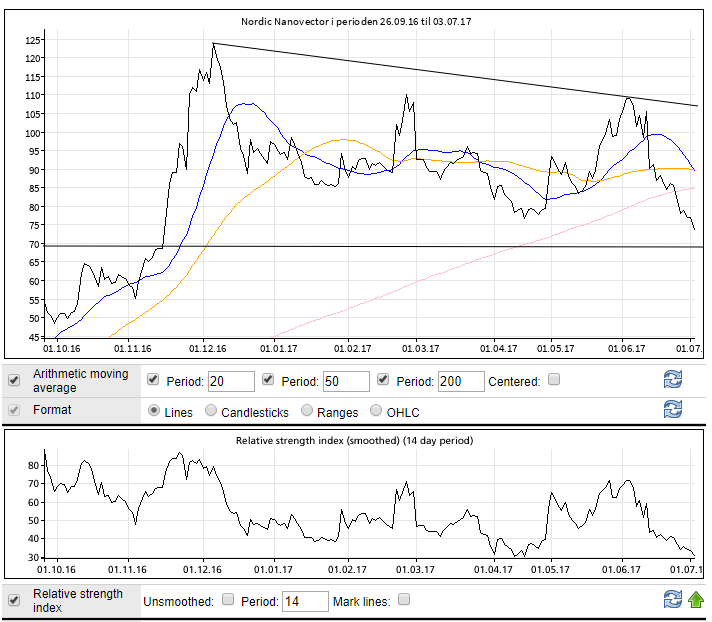The image size is (712, 622).
Task: Toggle the Arithmetic moving average checkbox
Action: click(x=14, y=380)
